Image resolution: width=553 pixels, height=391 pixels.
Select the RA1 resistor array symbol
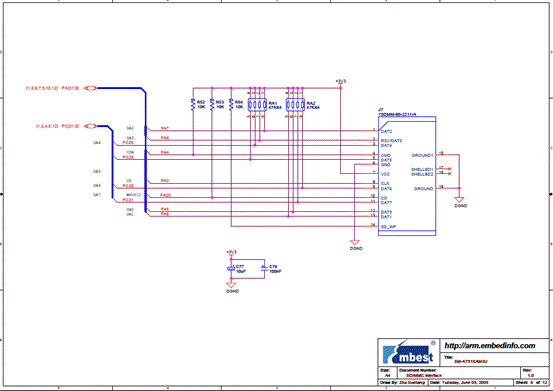click(x=257, y=105)
